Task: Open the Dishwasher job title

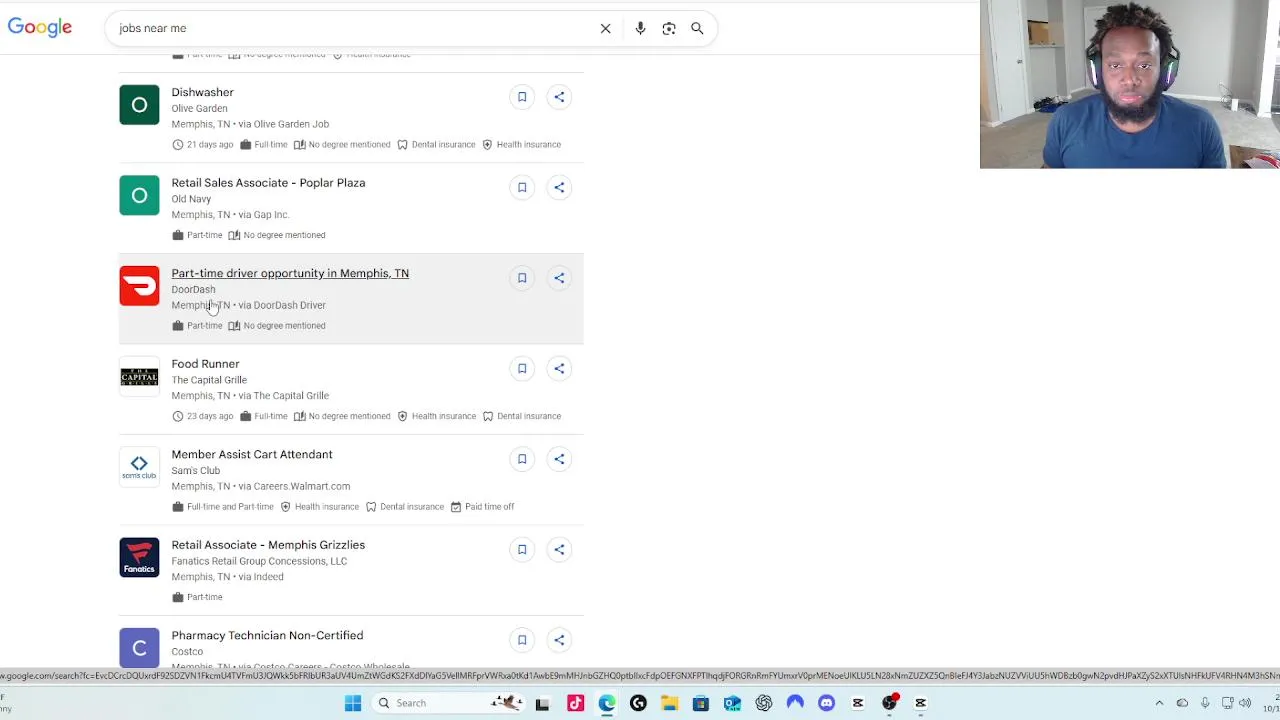Action: tap(202, 92)
